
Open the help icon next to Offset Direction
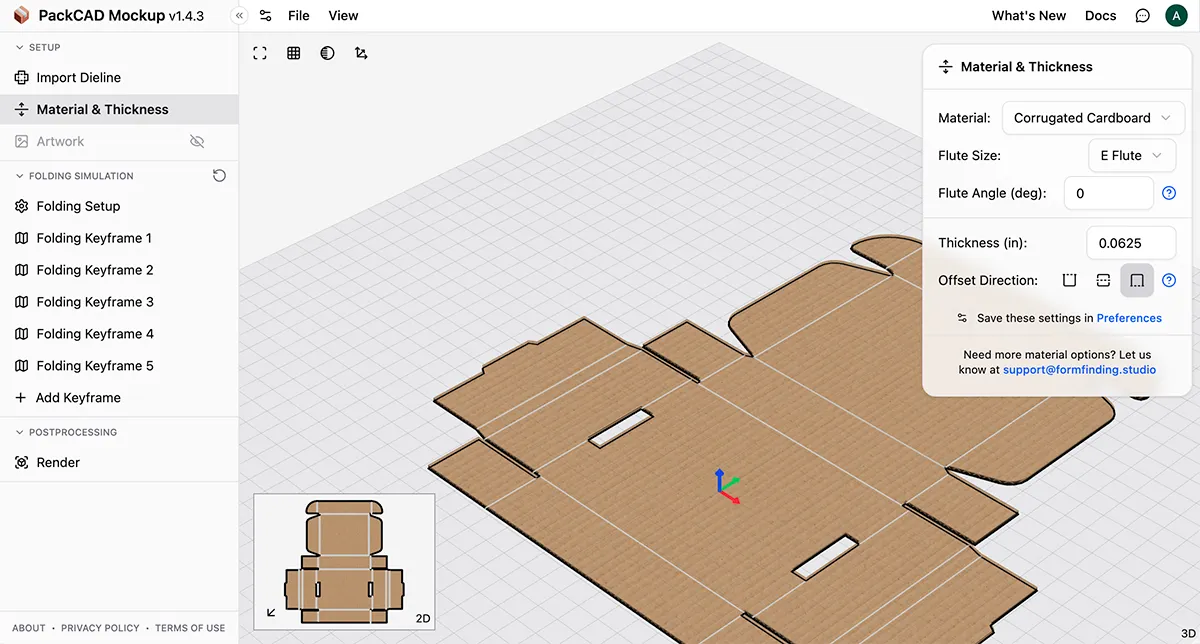tap(1169, 281)
